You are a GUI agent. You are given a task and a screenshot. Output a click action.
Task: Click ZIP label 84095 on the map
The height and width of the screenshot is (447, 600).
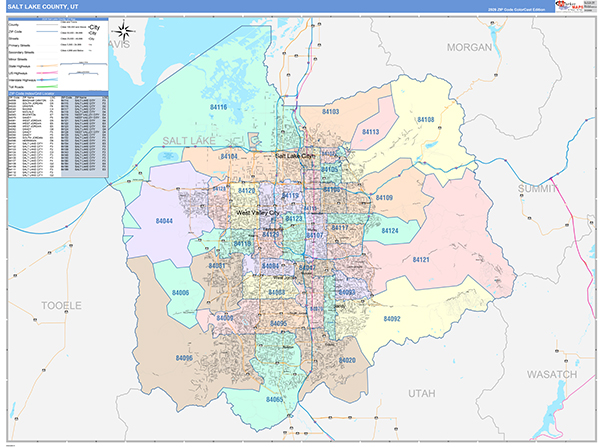279,323
